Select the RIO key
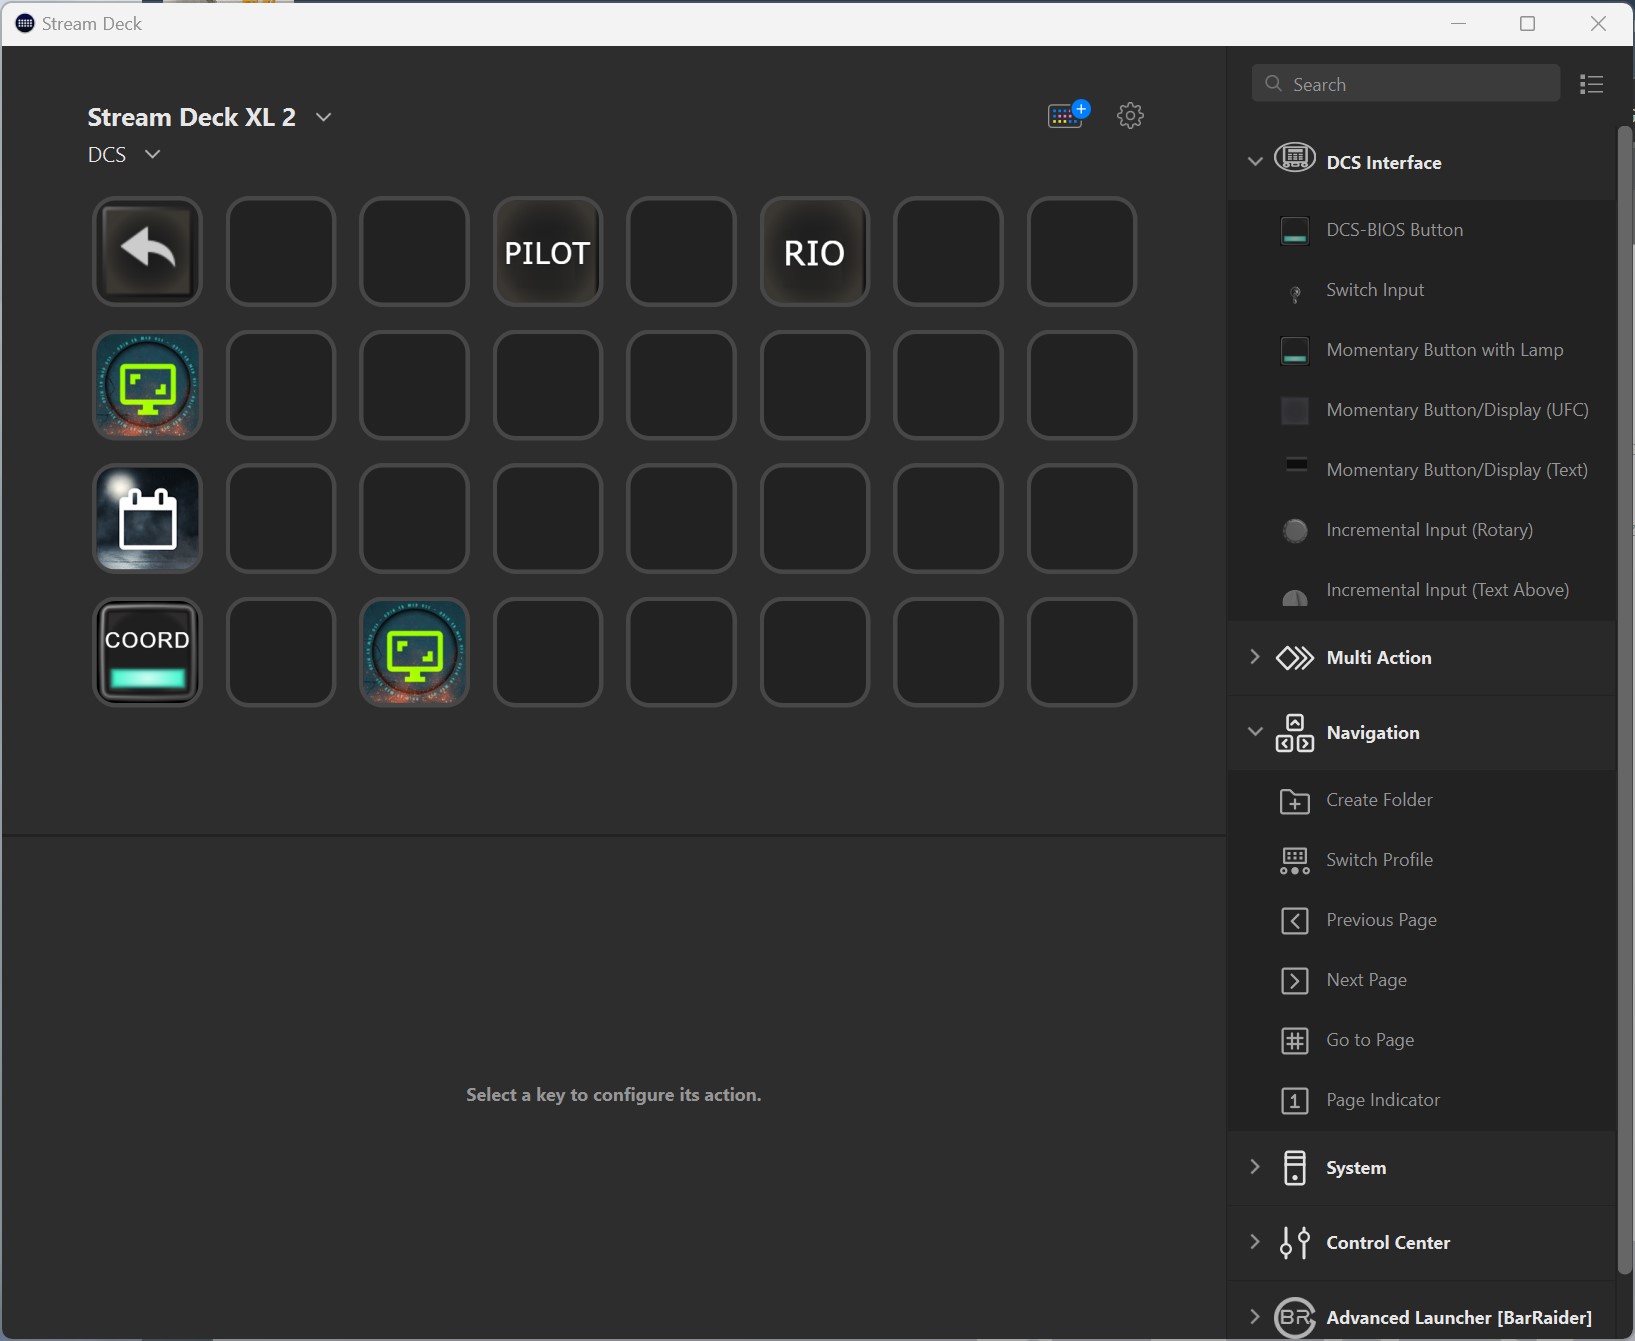1635x1341 pixels. [814, 251]
